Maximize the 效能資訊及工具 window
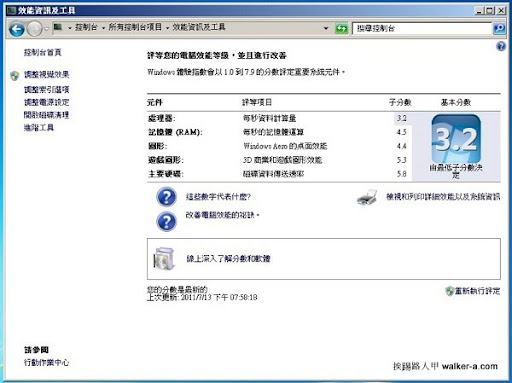This screenshot has width=512, height=383. [490, 11]
